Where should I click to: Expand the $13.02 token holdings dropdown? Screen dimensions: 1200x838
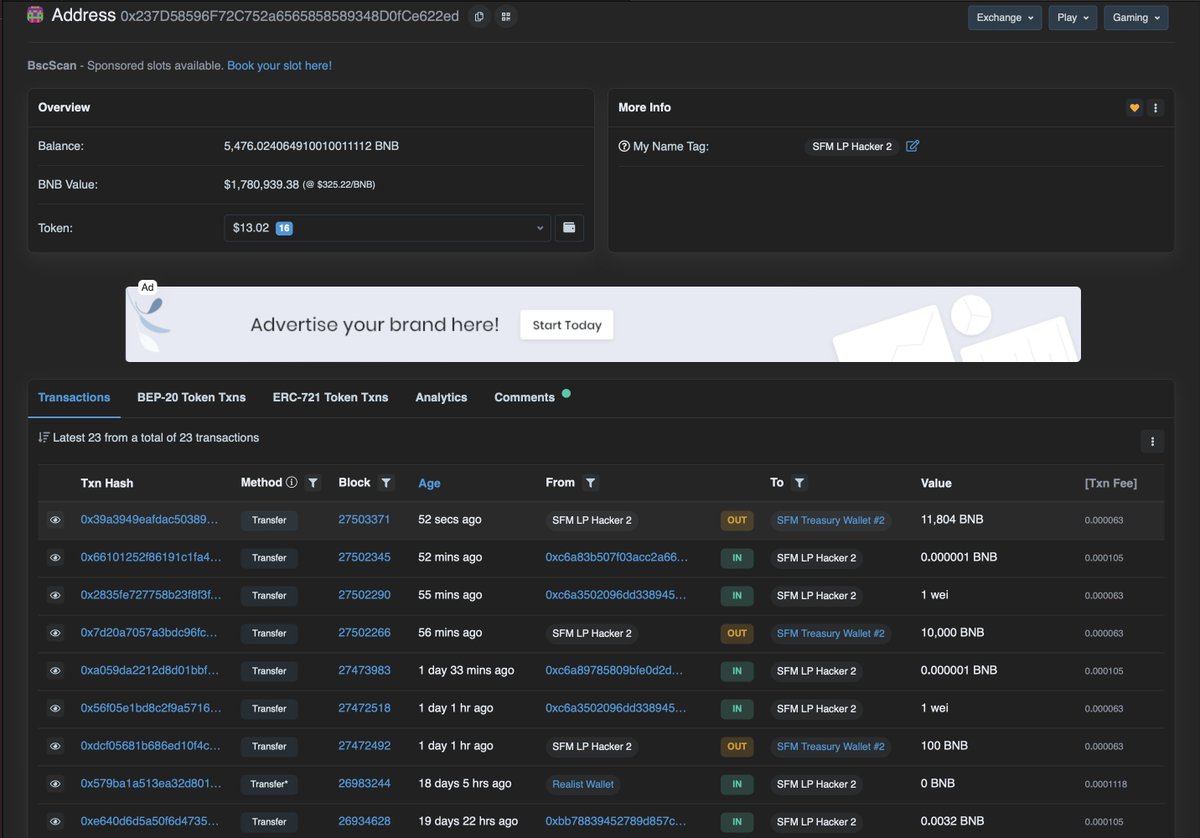[x=387, y=228]
